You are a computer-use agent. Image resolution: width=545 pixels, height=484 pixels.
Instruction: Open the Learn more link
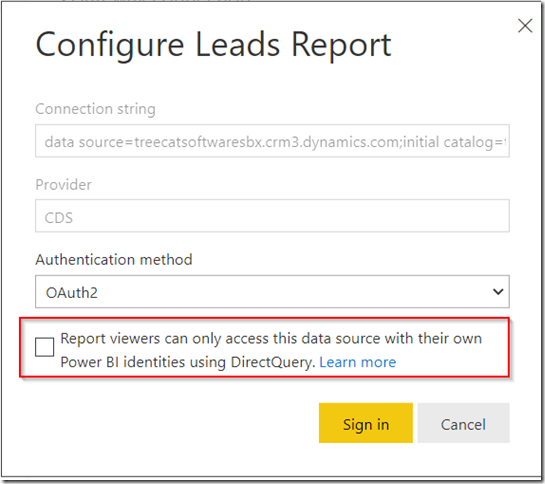(x=358, y=362)
